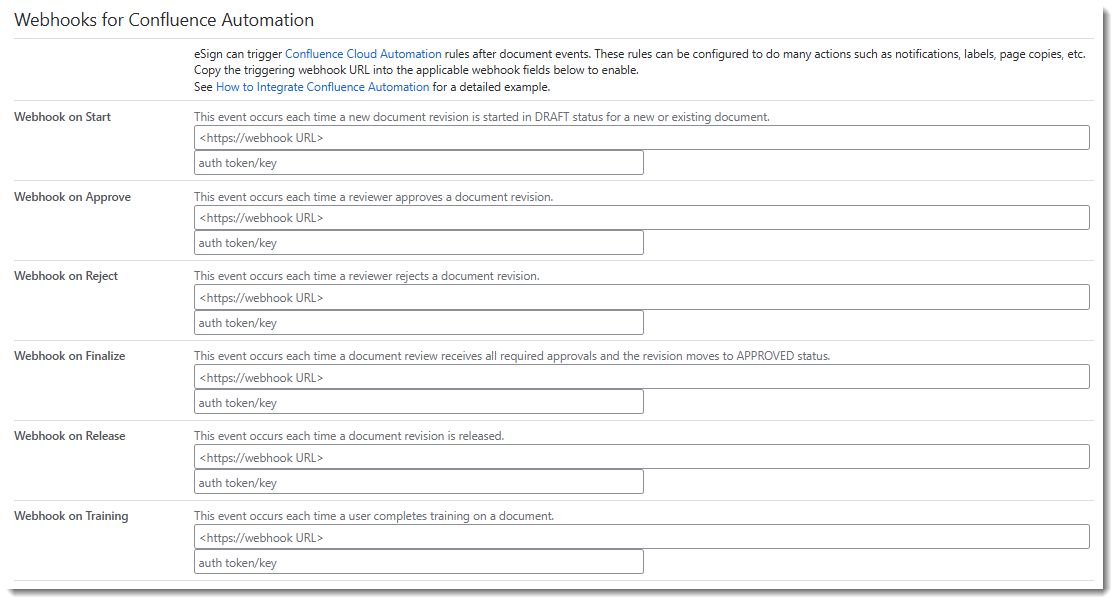Select the Webhook on Release URL field
Screen dimensions: 1118x604
point(641,457)
